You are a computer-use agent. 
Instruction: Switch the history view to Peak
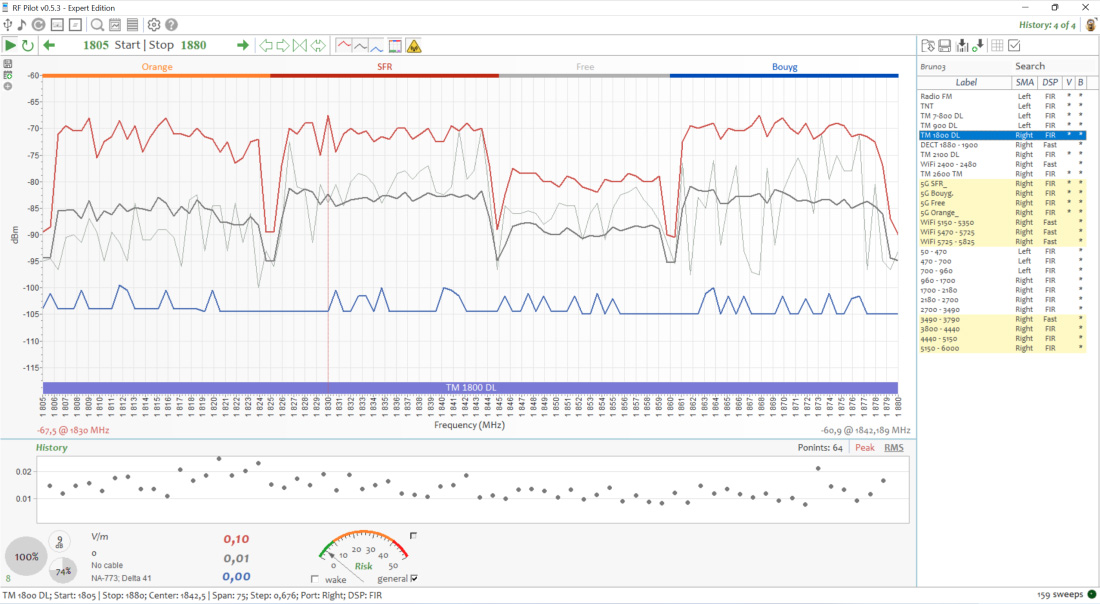864,447
